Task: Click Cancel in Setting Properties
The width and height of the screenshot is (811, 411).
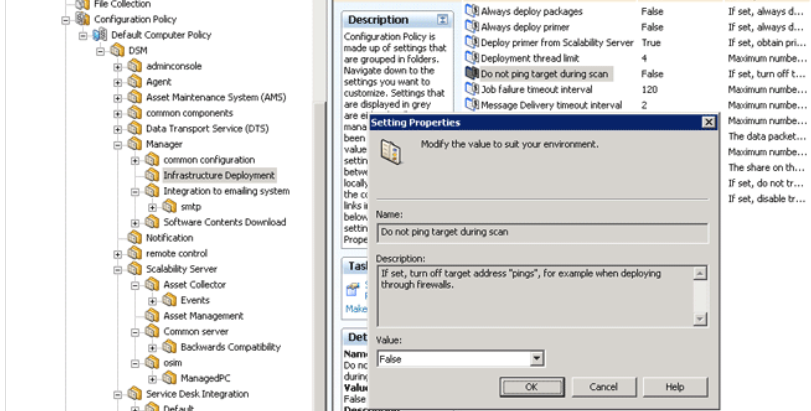Action: point(604,387)
